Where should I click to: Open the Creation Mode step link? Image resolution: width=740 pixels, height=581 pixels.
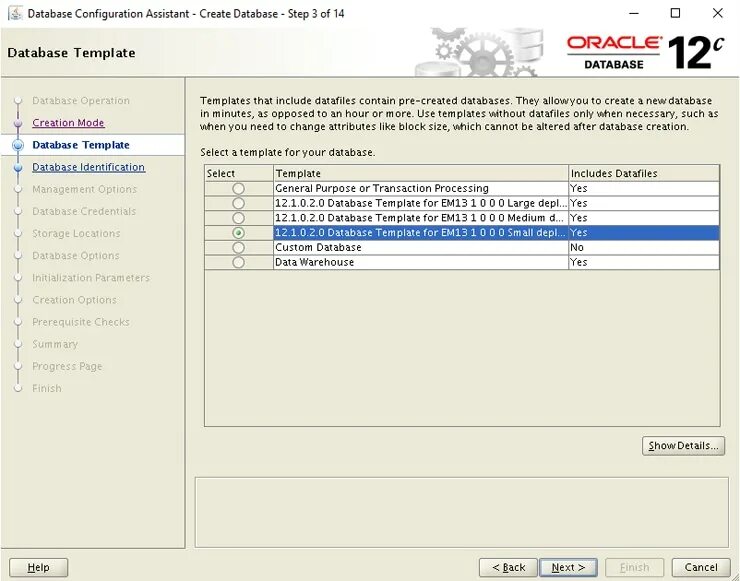click(x=68, y=123)
